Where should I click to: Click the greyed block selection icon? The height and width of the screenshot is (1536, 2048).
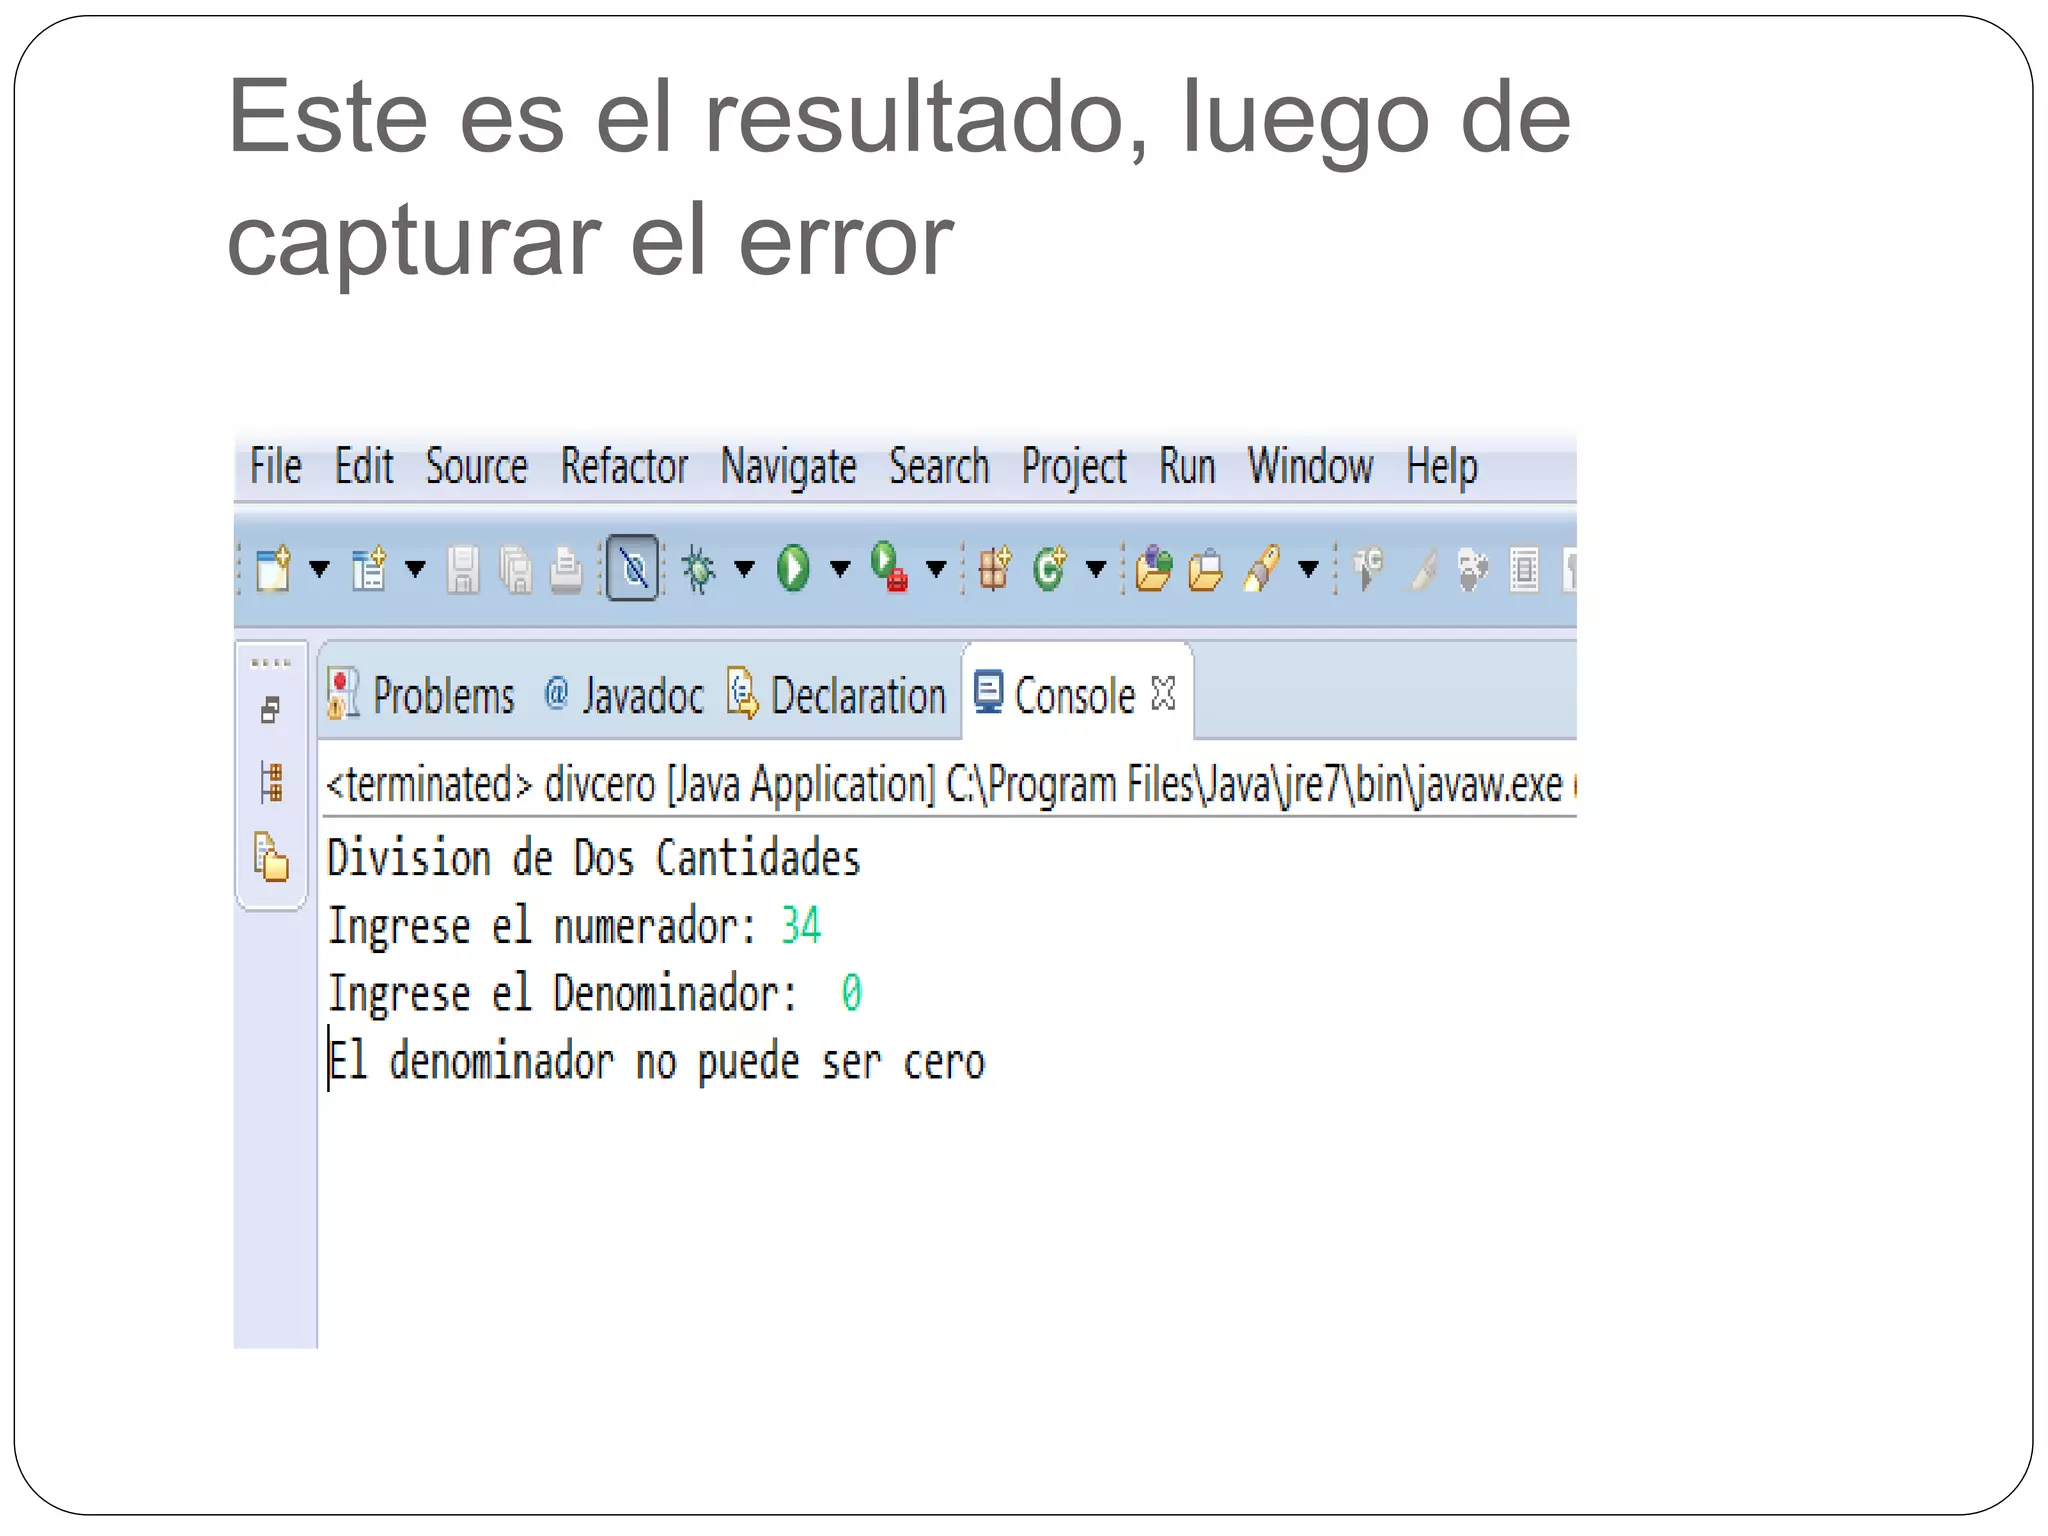click(1524, 570)
